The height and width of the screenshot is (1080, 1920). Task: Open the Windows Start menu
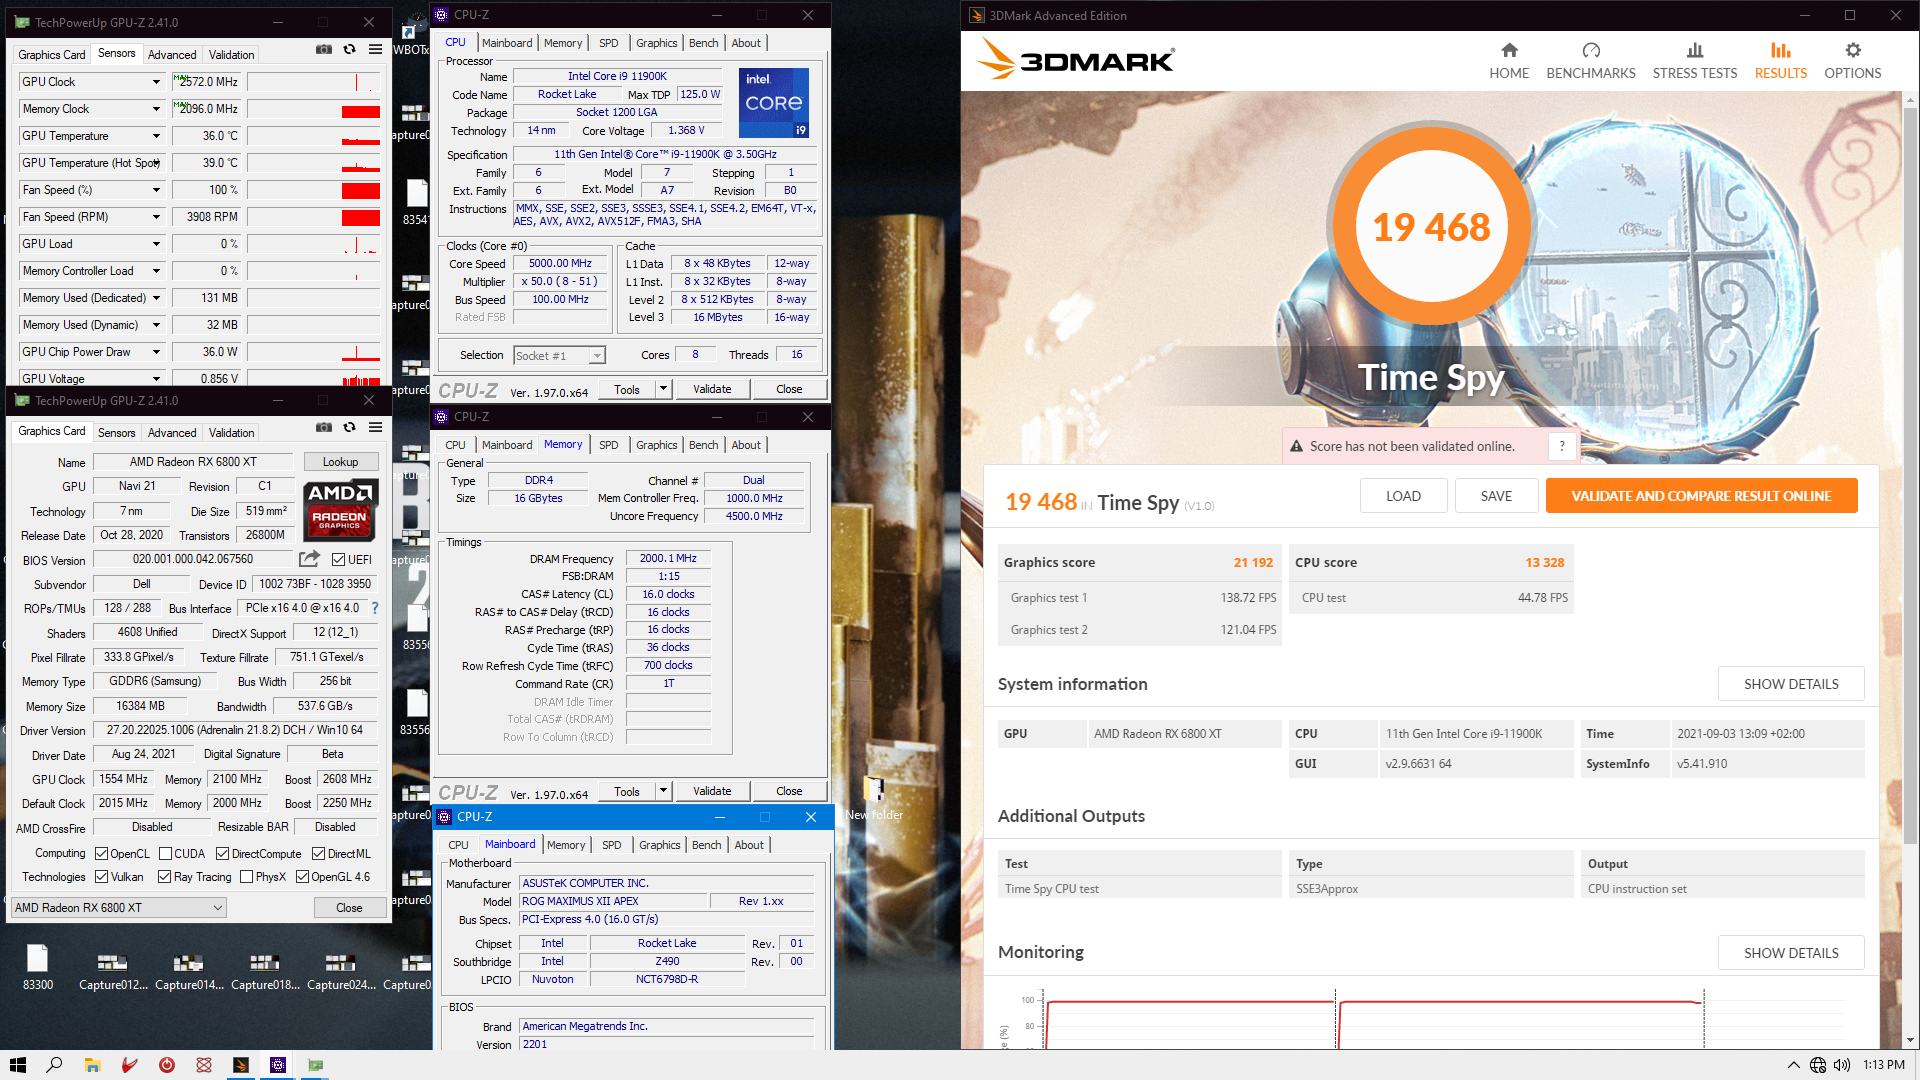tap(17, 1065)
